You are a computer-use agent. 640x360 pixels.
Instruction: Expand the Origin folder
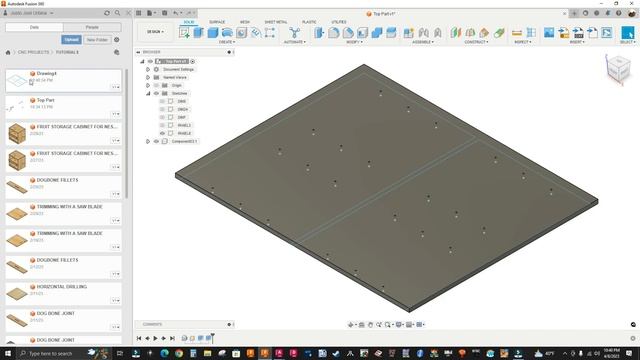pos(148,85)
